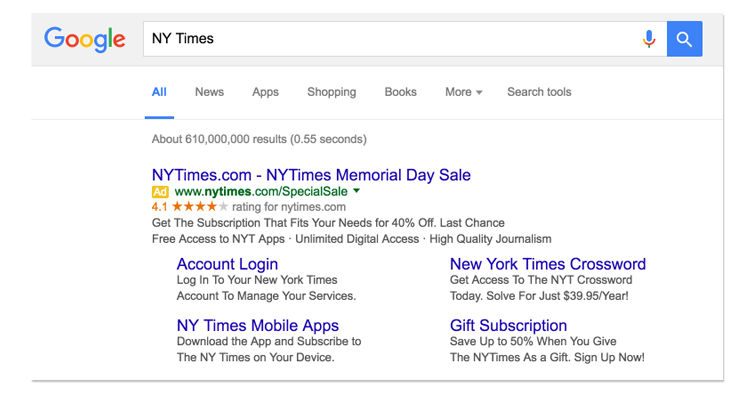The width and height of the screenshot is (754, 394).
Task: Click 'Get The Subscription That Fits' description line
Action: point(328,223)
